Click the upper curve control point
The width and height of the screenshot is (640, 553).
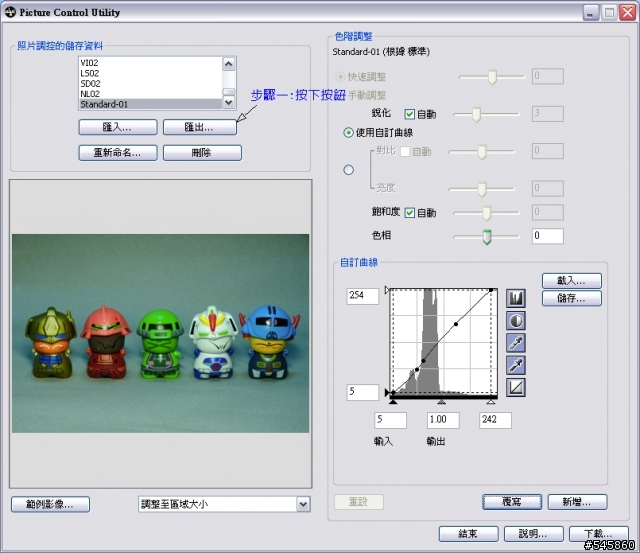[x=456, y=324]
